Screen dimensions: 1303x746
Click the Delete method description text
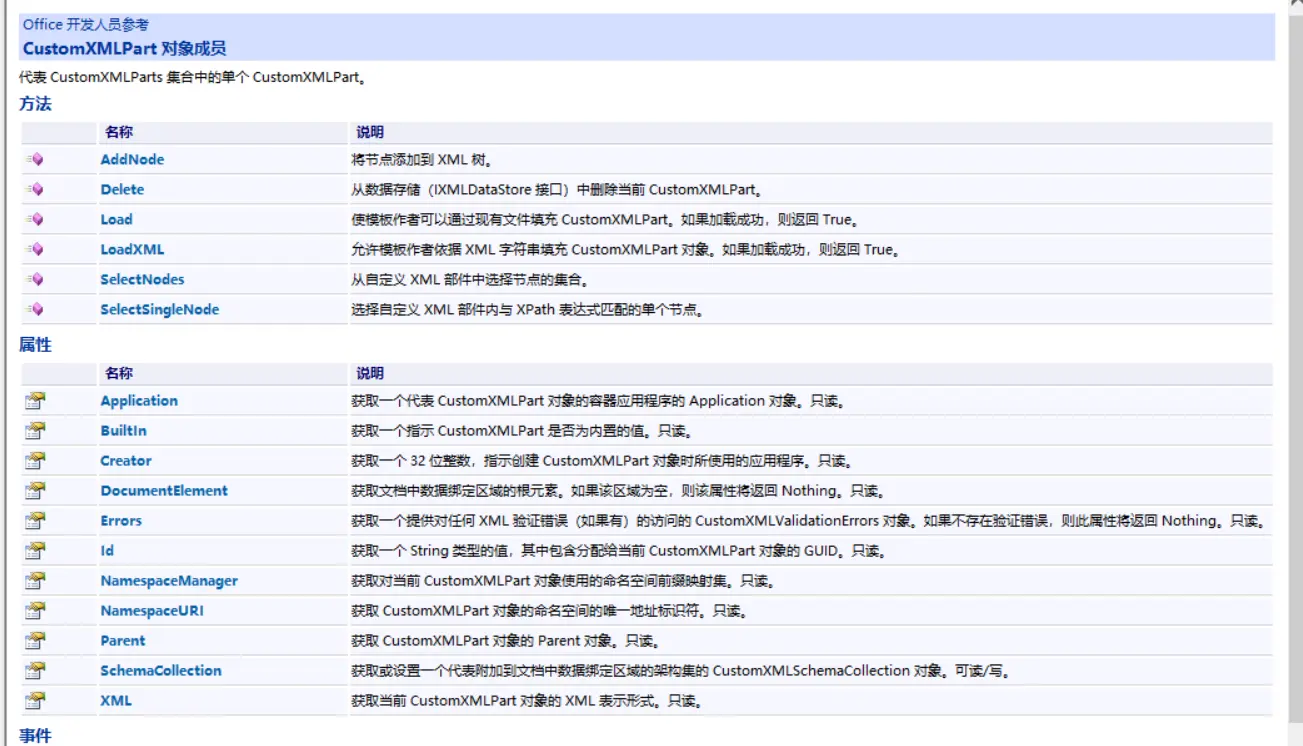558,190
